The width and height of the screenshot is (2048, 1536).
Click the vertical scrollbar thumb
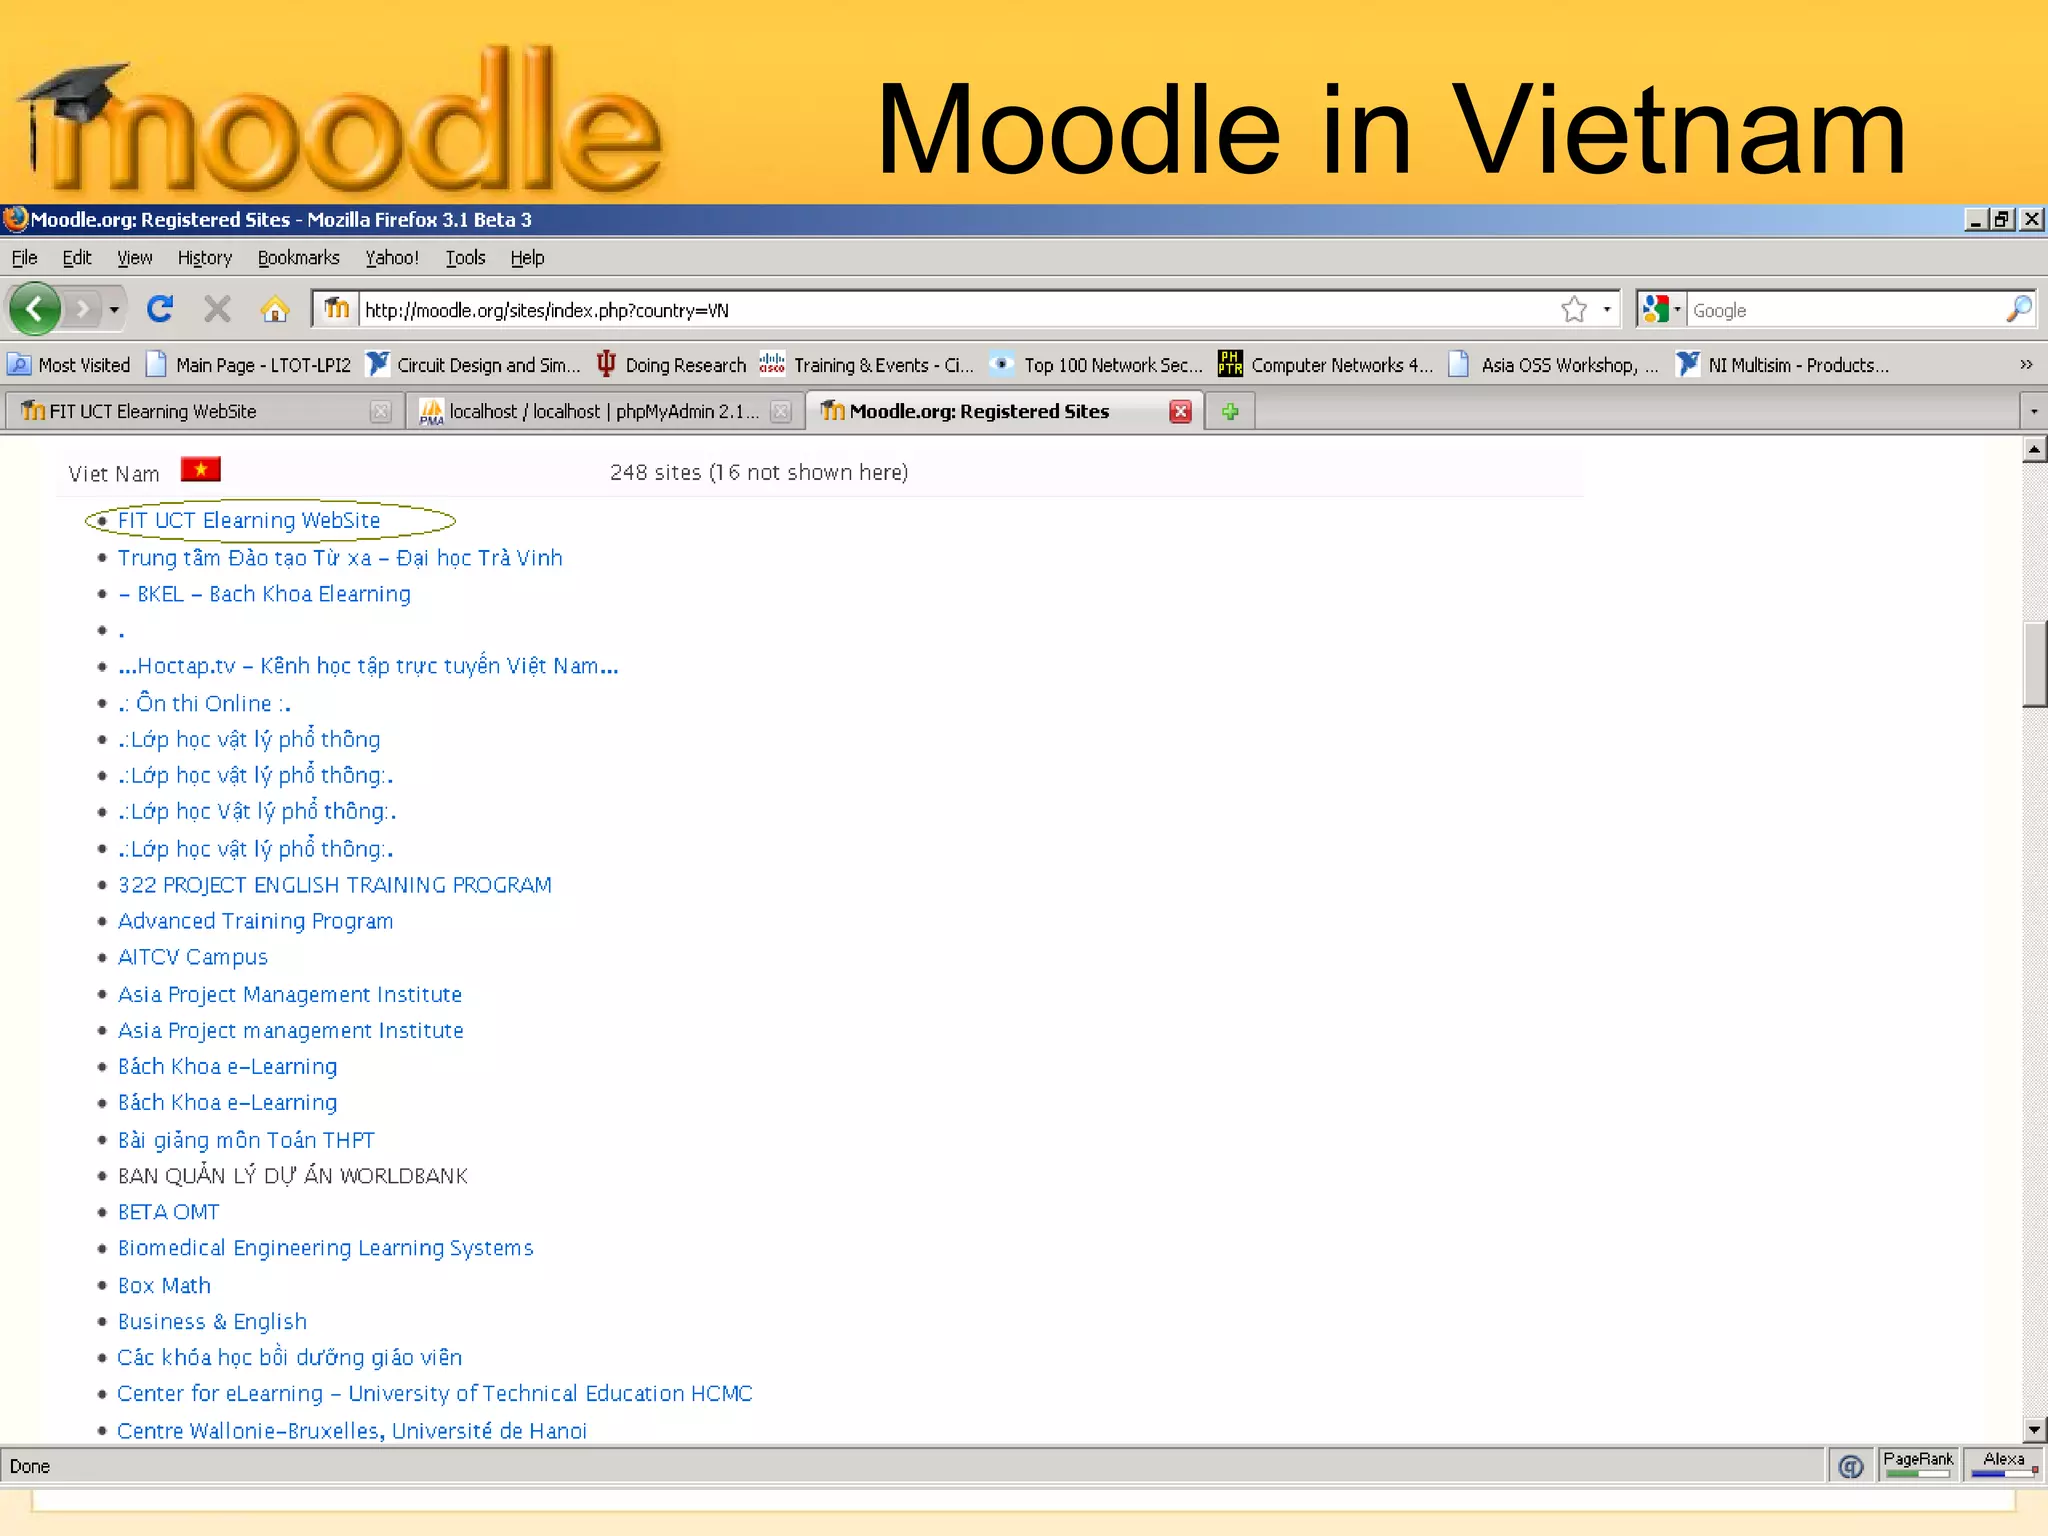[x=2034, y=664]
